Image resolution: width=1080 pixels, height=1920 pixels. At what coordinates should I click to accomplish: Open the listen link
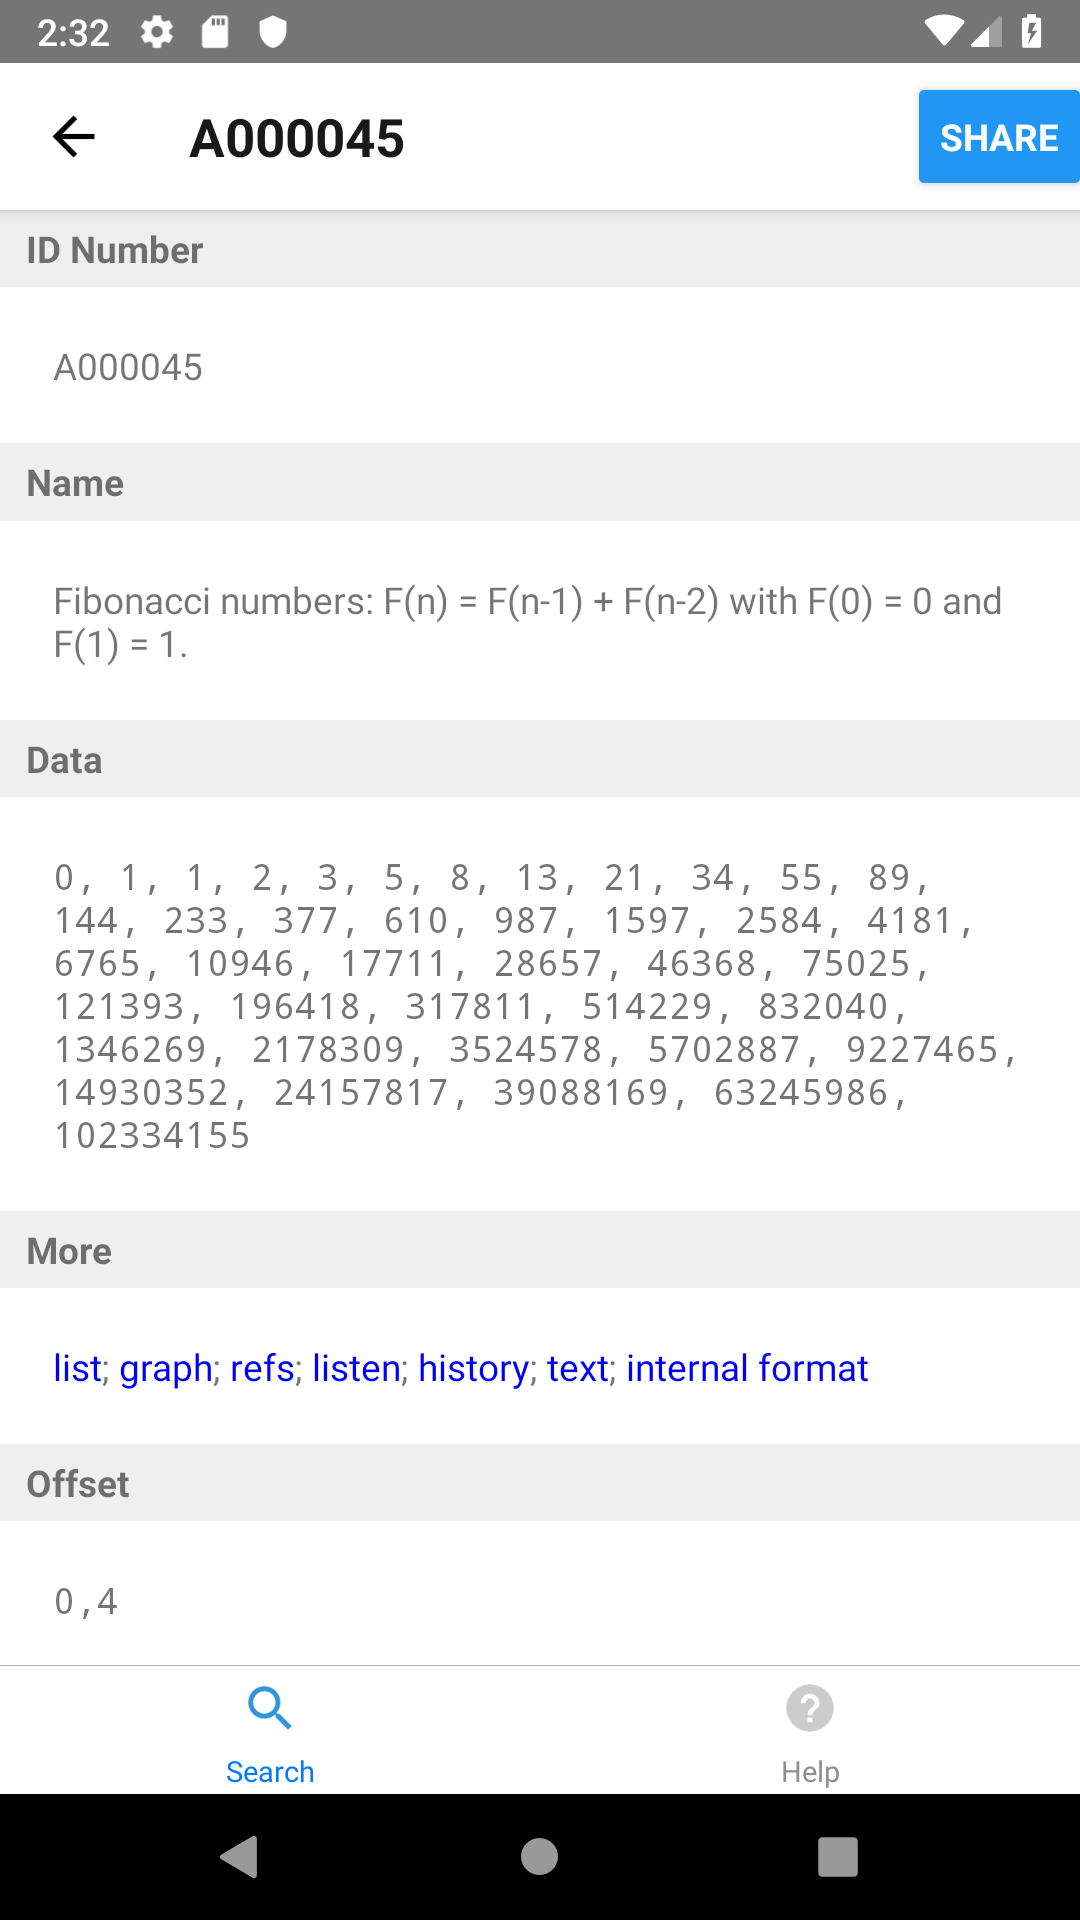356,1368
